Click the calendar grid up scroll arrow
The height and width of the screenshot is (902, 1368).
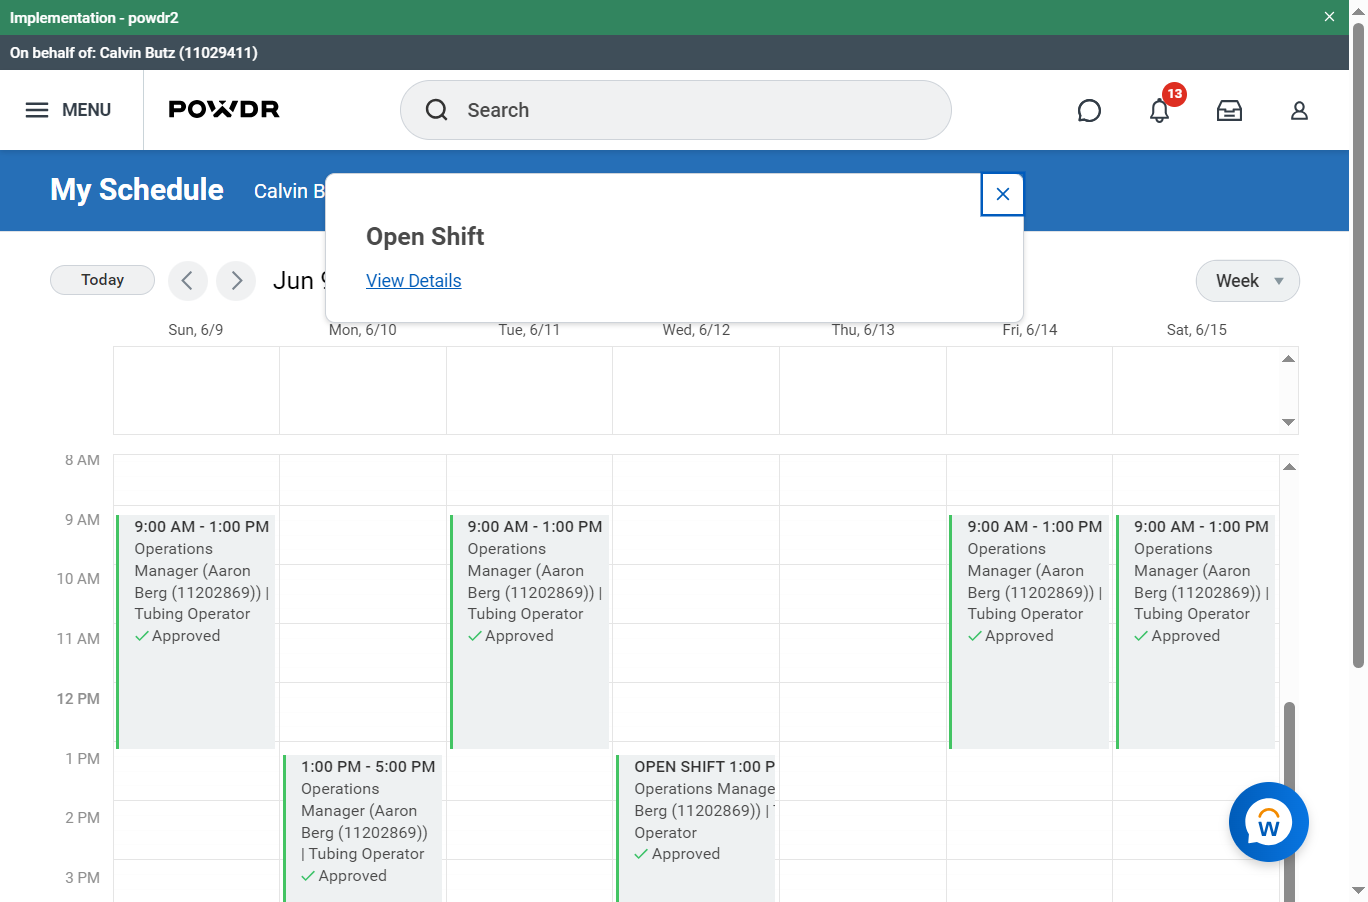click(x=1289, y=467)
